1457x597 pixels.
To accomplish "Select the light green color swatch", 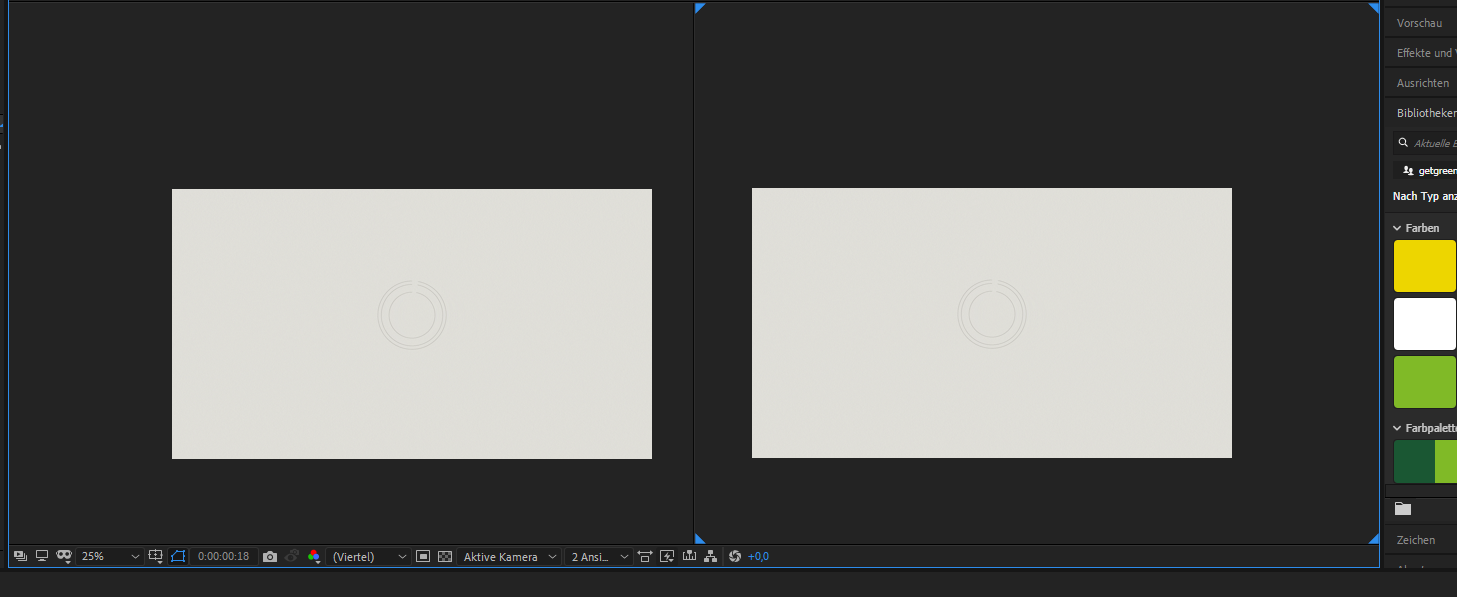I will coord(1425,382).
